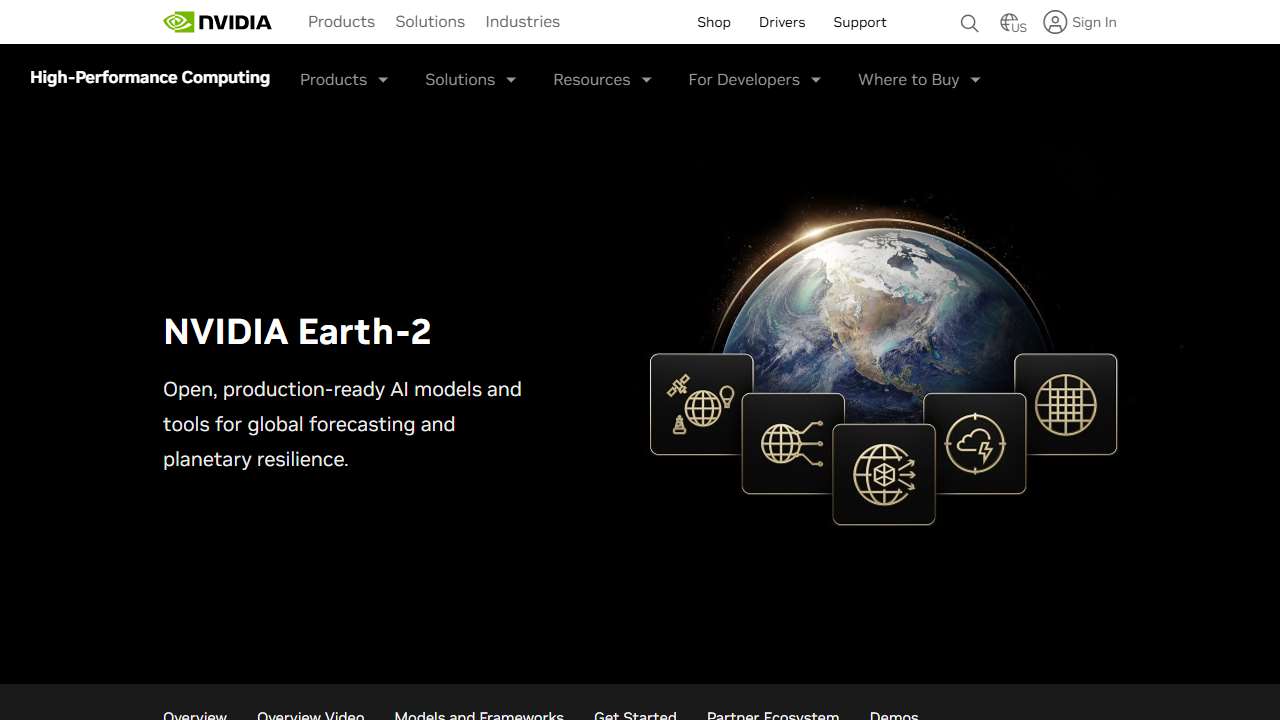1280x720 pixels.
Task: Click the Sign In account icon
Action: click(x=1055, y=22)
